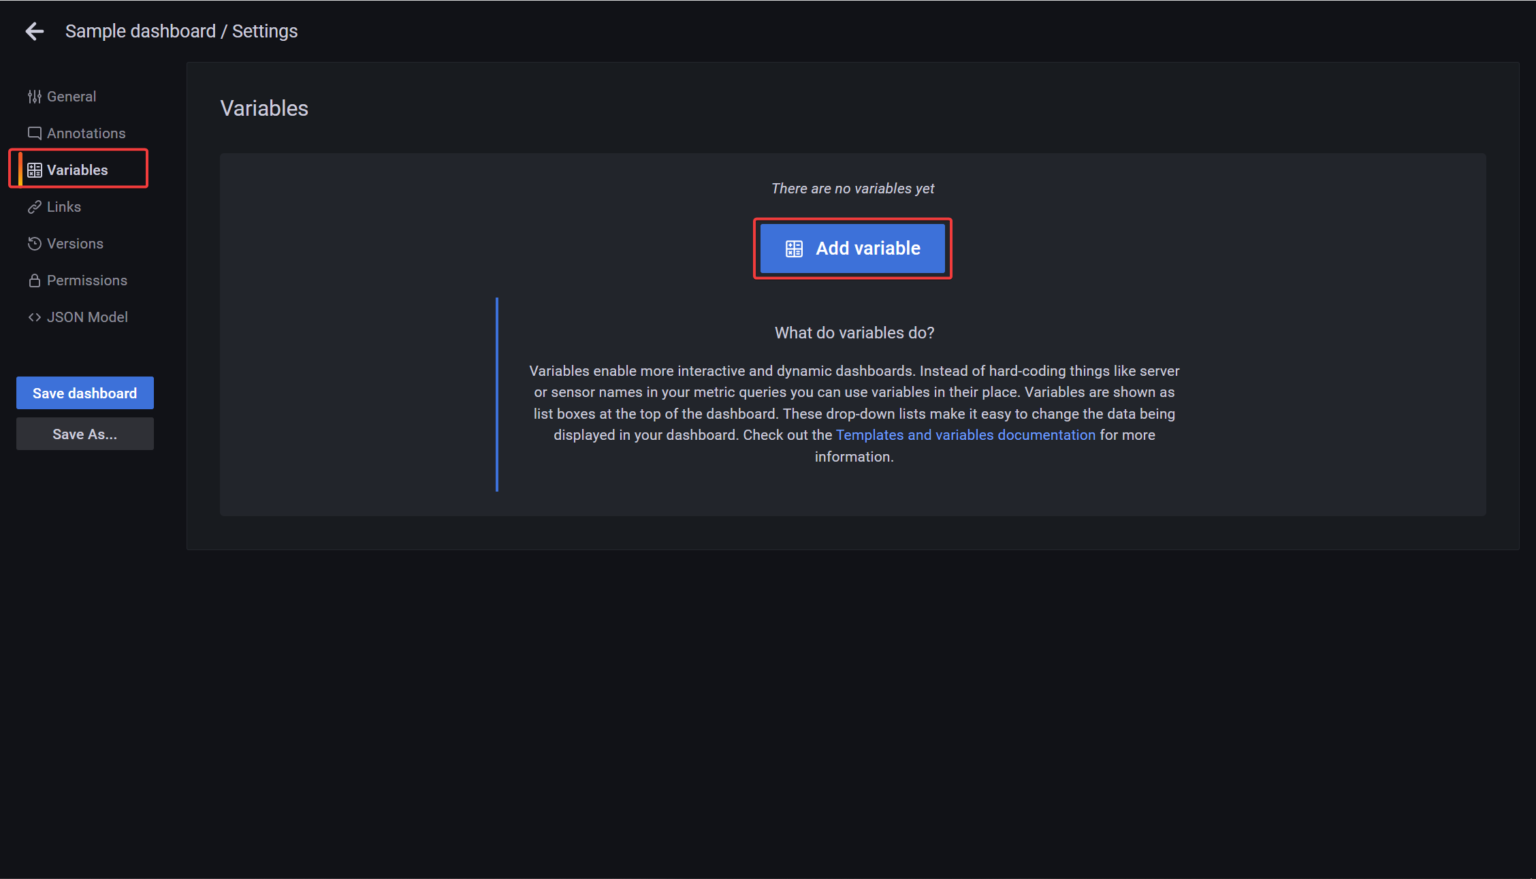
Task: Select the Links settings section
Action: pos(64,206)
